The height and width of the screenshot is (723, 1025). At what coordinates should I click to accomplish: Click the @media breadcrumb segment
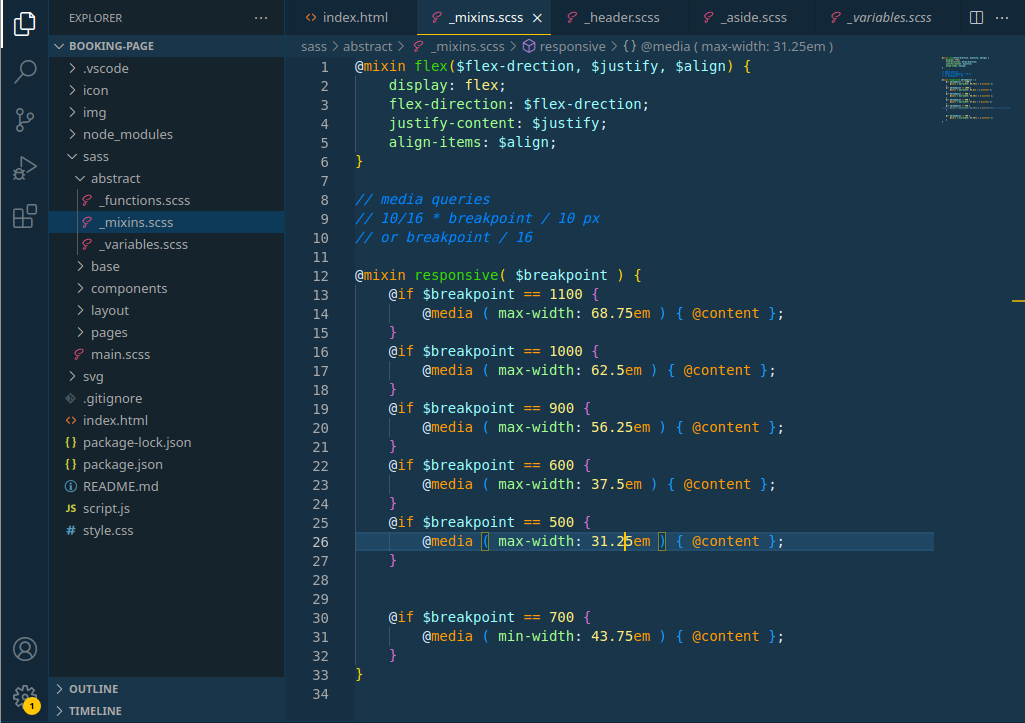[x=728, y=46]
